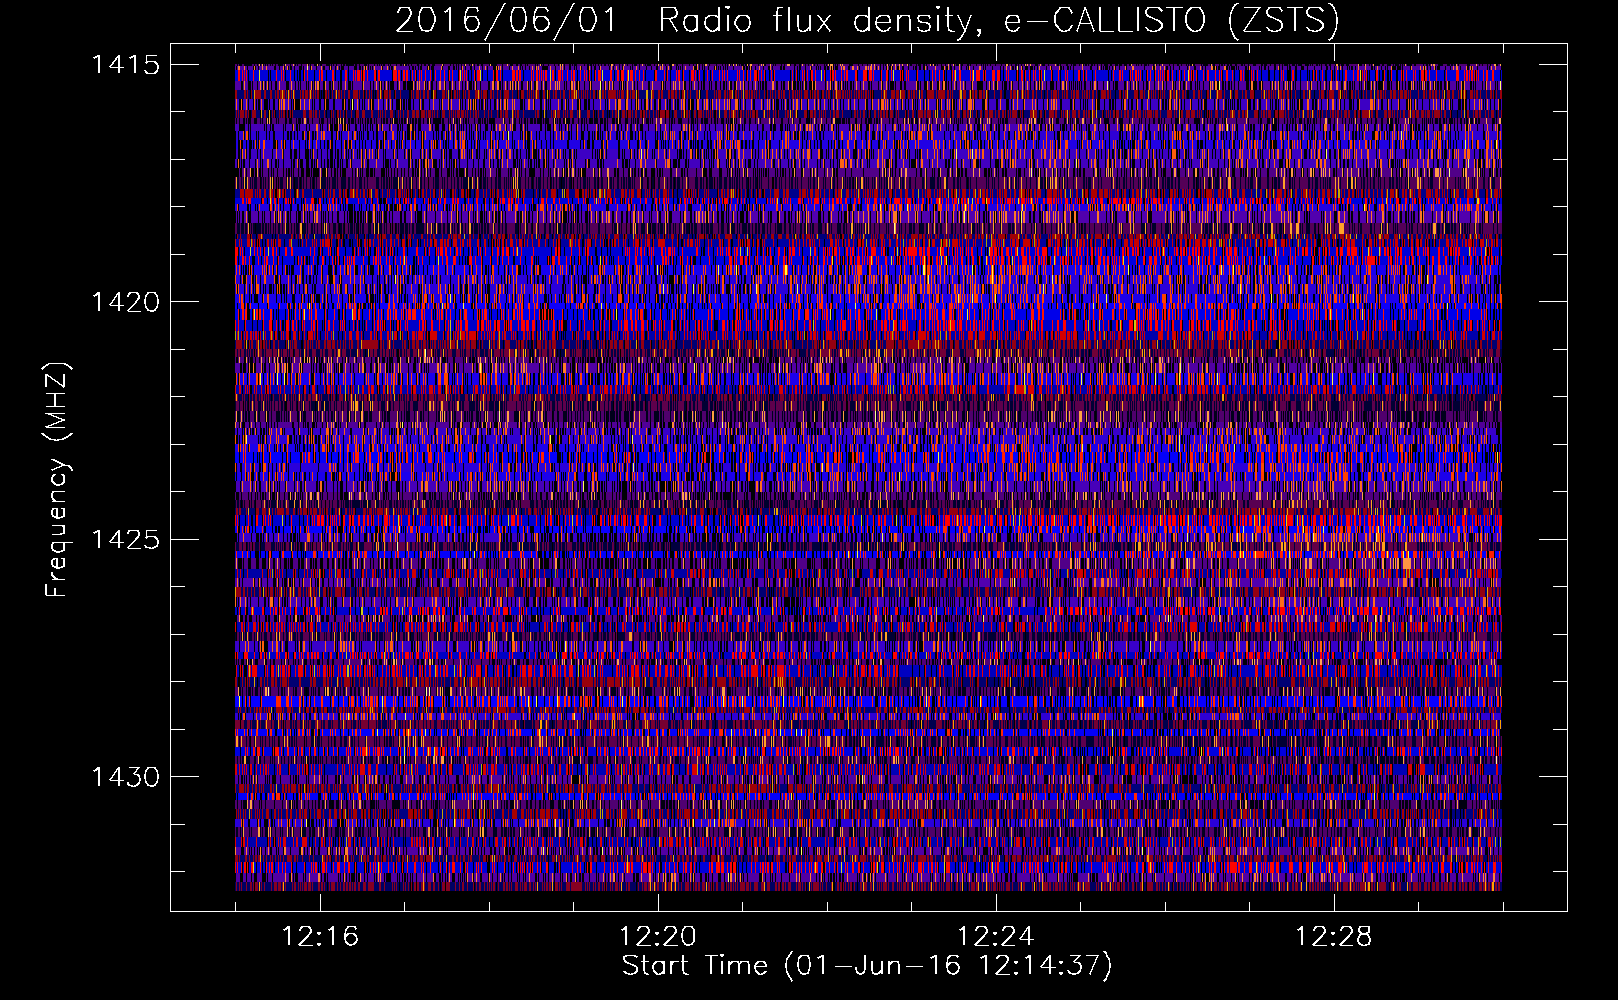This screenshot has width=1618, height=1000.
Task: Click the 12:16 time tick label
Action: point(320,937)
